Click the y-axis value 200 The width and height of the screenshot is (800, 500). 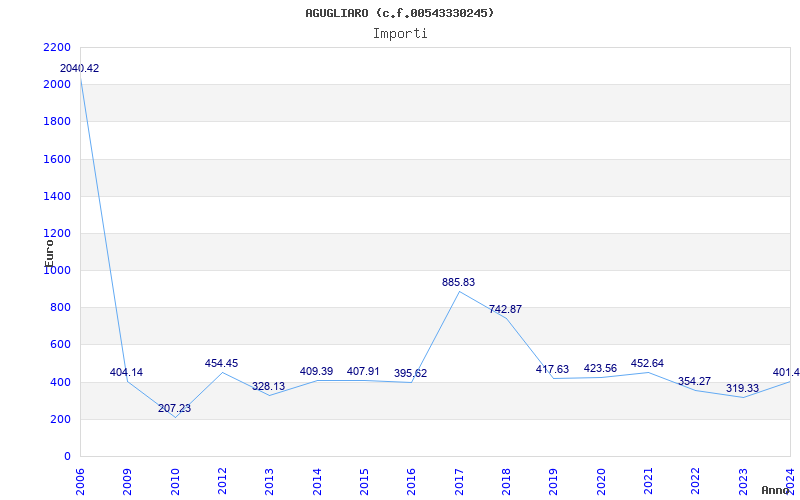click(x=60, y=419)
